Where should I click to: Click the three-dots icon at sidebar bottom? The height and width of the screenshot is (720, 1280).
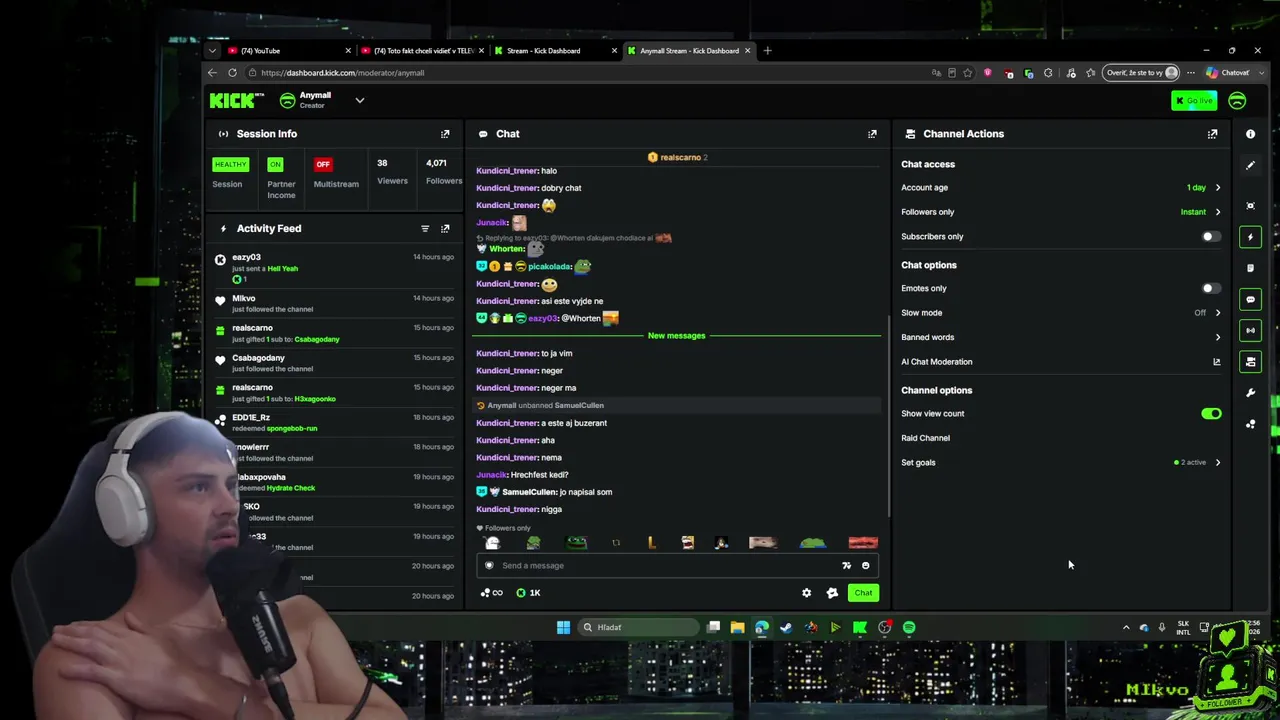pos(1250,424)
